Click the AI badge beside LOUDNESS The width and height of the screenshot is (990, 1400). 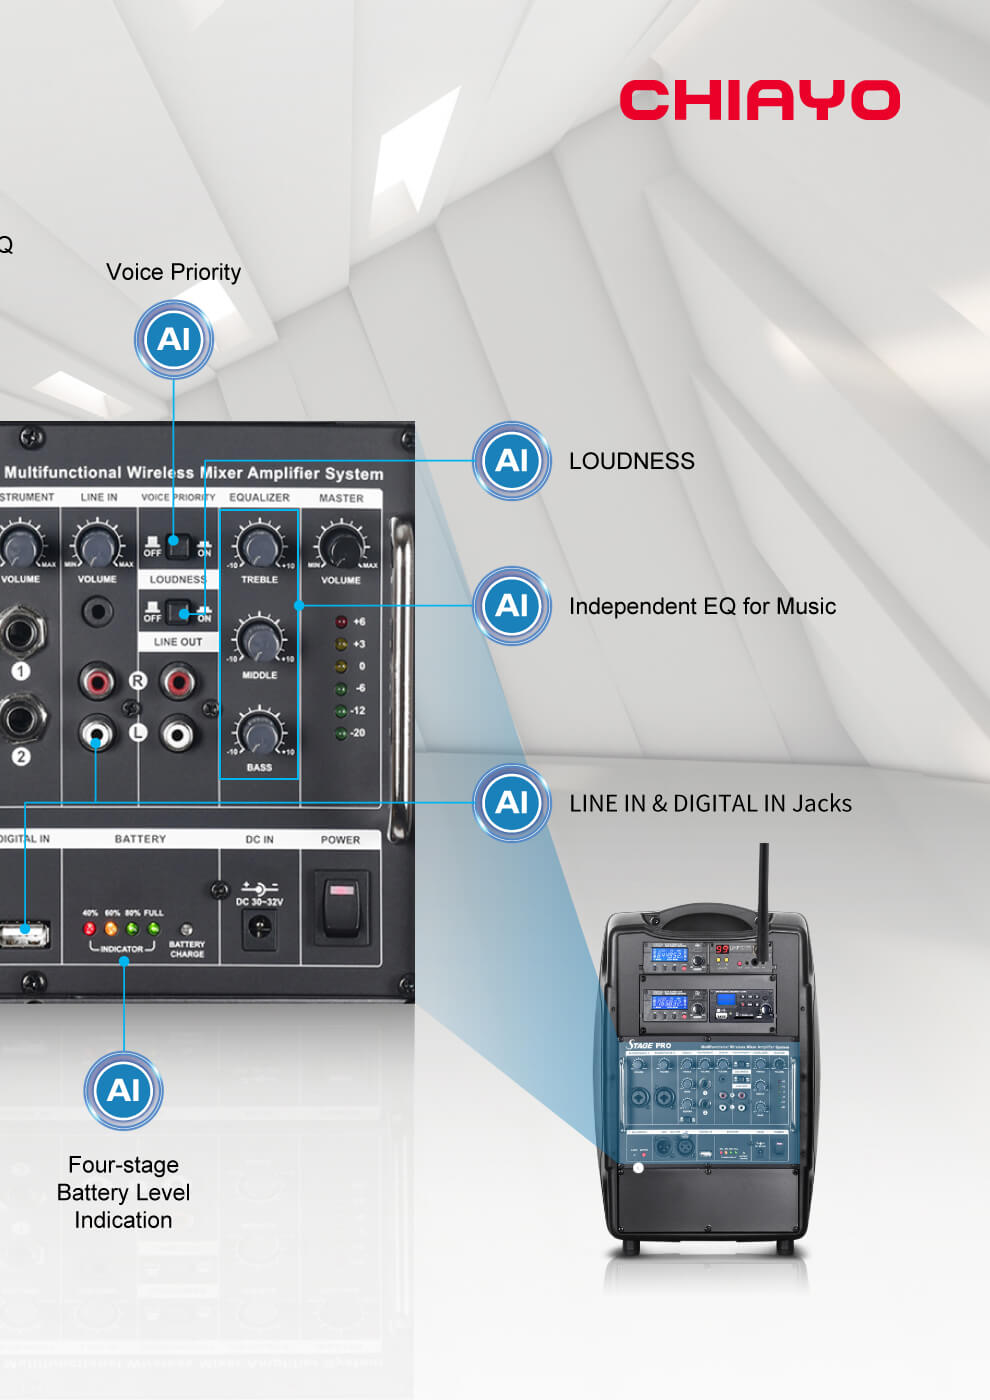click(x=512, y=461)
